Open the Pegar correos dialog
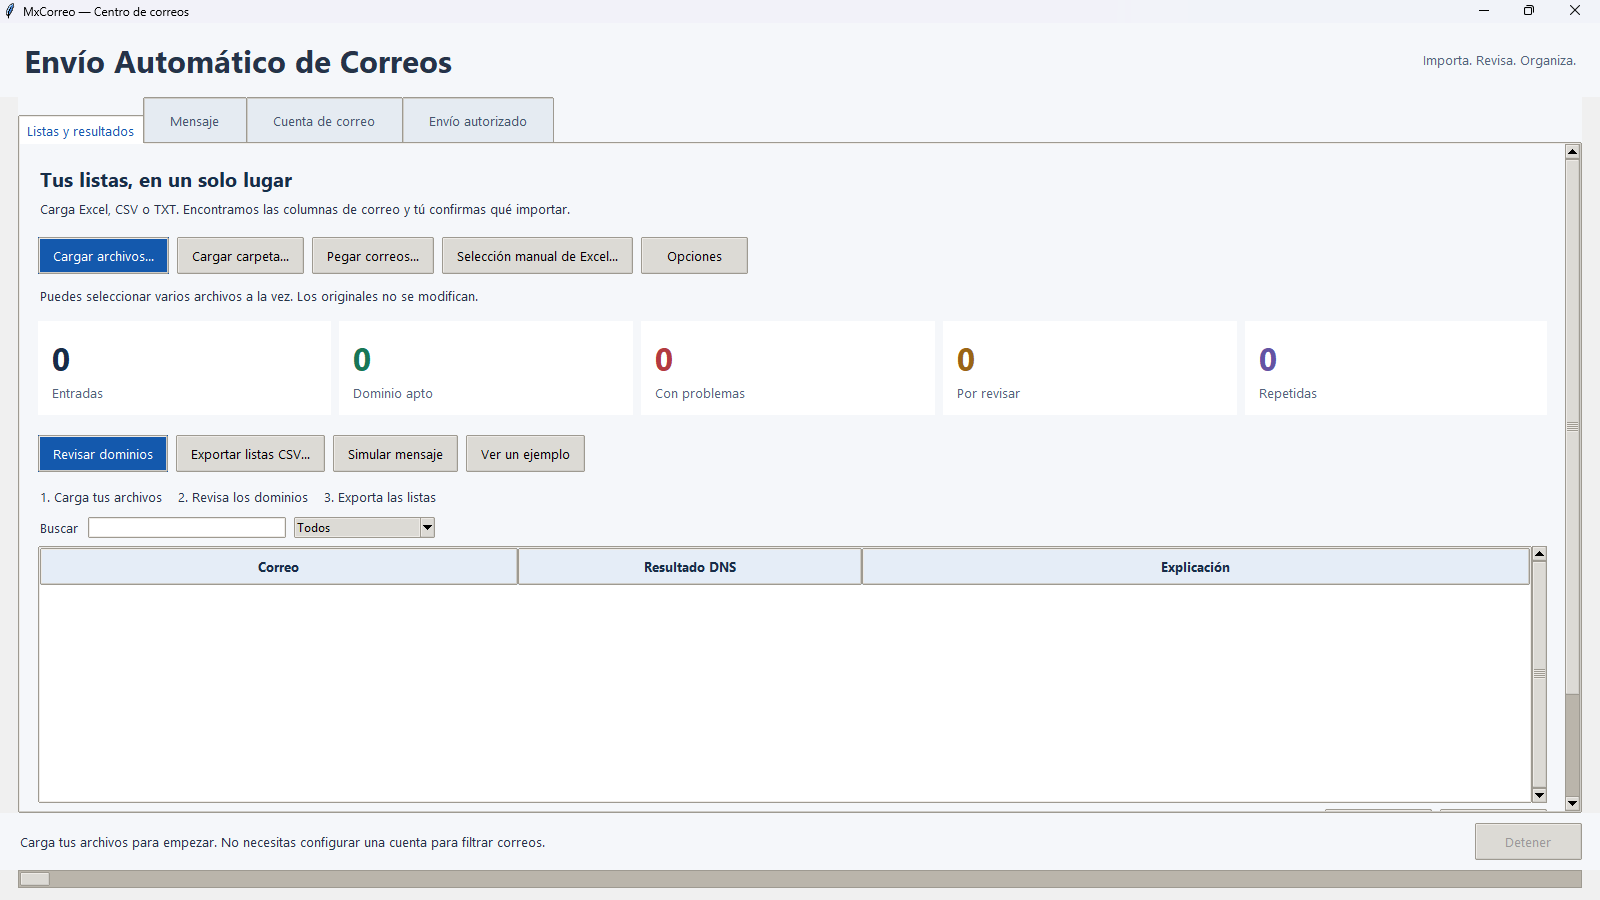Viewport: 1600px width, 900px height. point(373,256)
